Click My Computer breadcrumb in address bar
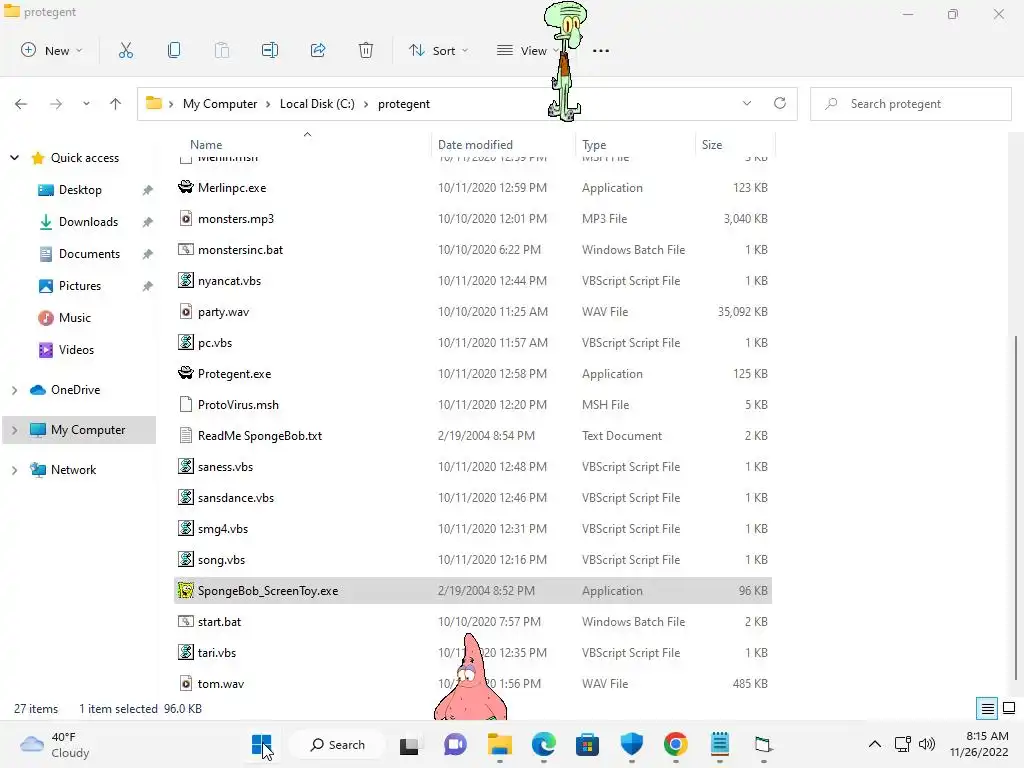Image resolution: width=1024 pixels, height=768 pixels. pyautogui.click(x=220, y=104)
